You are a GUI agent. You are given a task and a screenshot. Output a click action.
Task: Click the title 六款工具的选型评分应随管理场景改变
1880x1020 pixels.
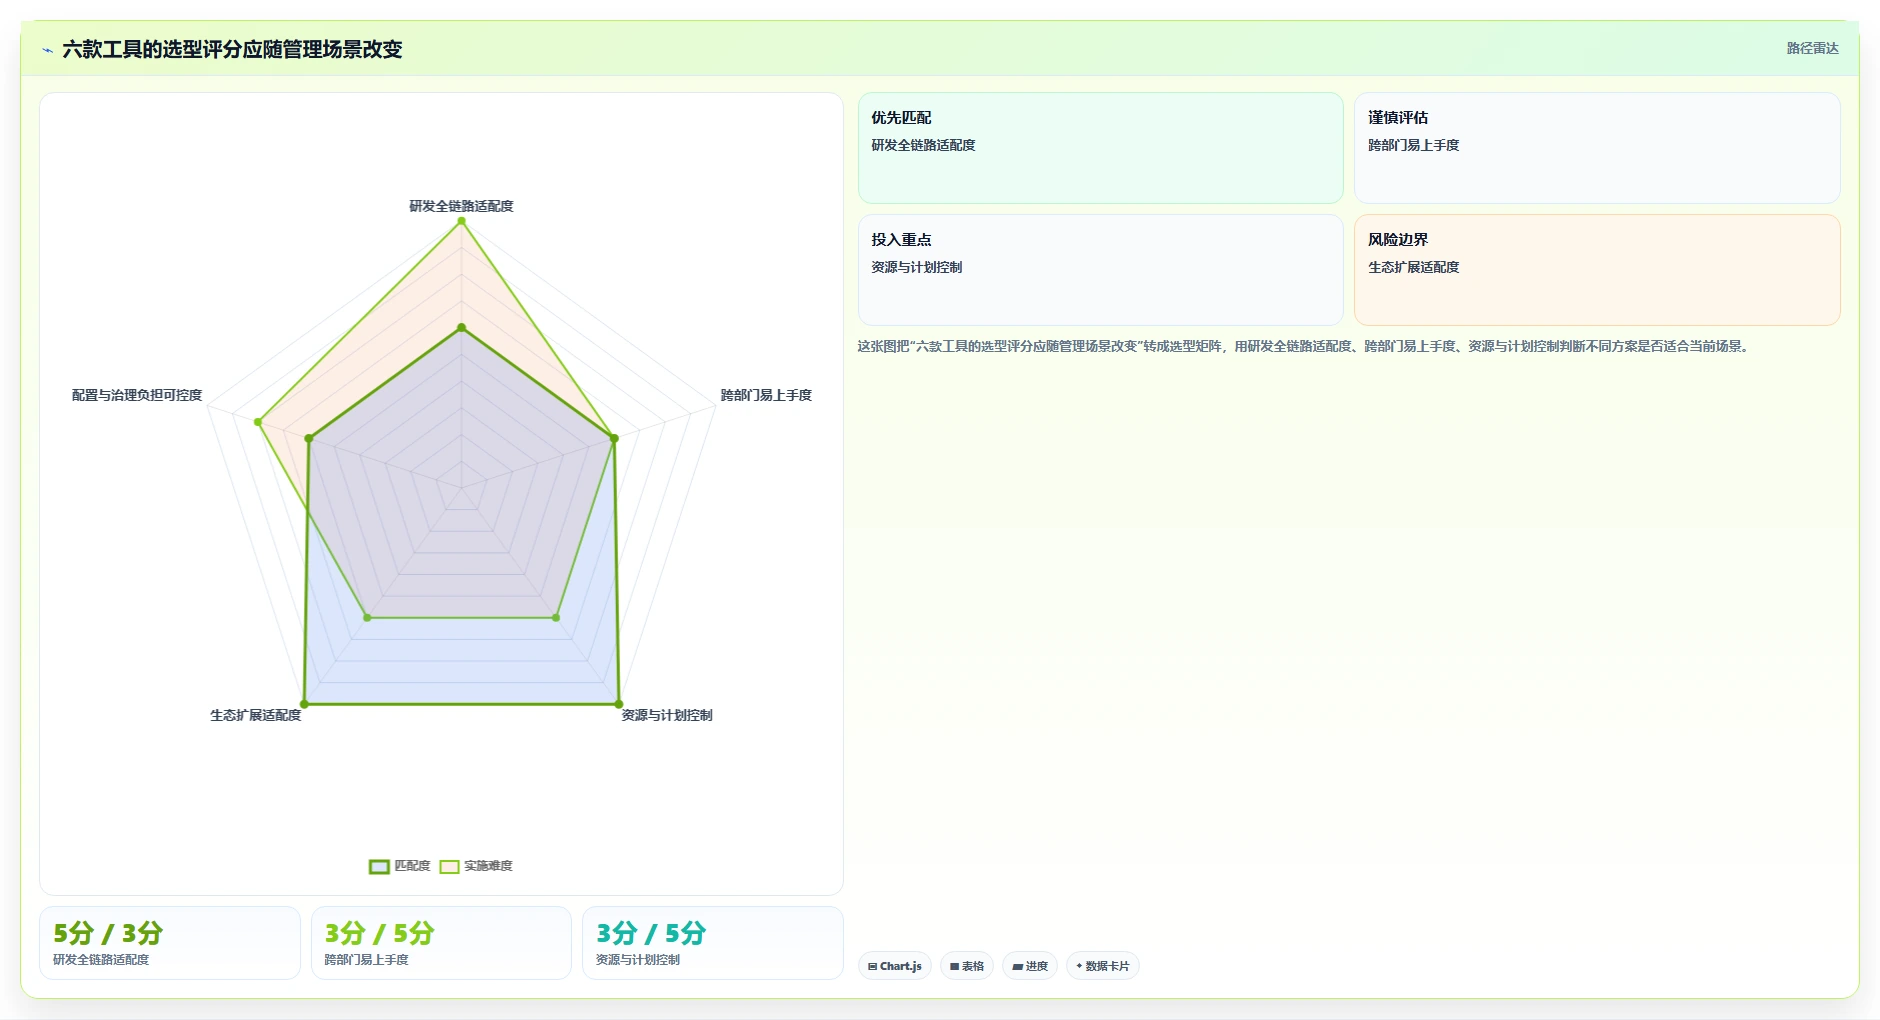pos(232,49)
